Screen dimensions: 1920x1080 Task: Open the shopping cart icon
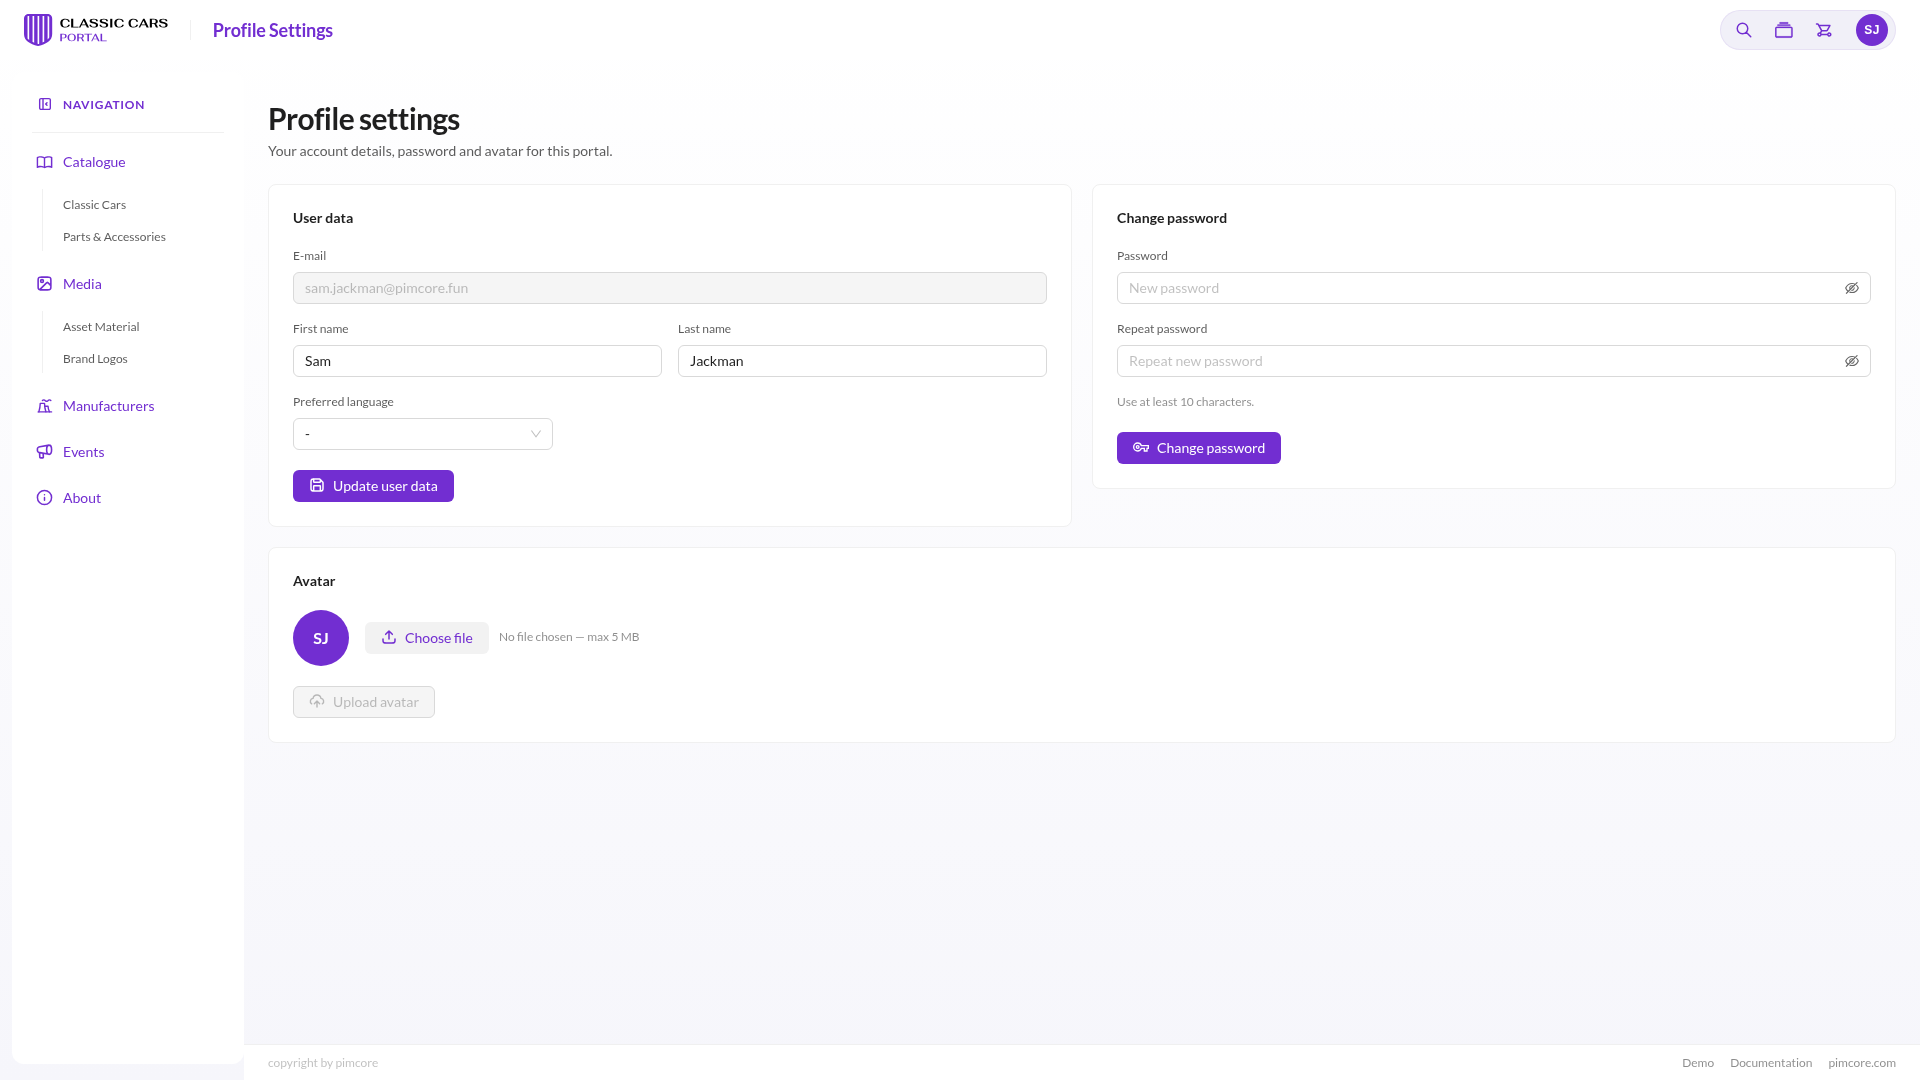tap(1824, 30)
